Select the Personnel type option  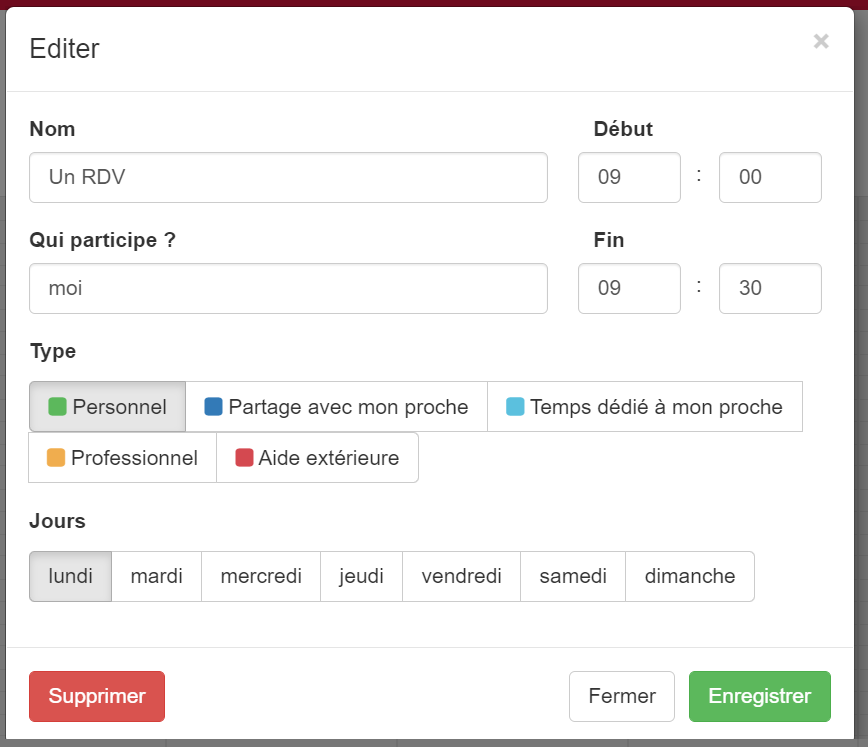click(108, 407)
